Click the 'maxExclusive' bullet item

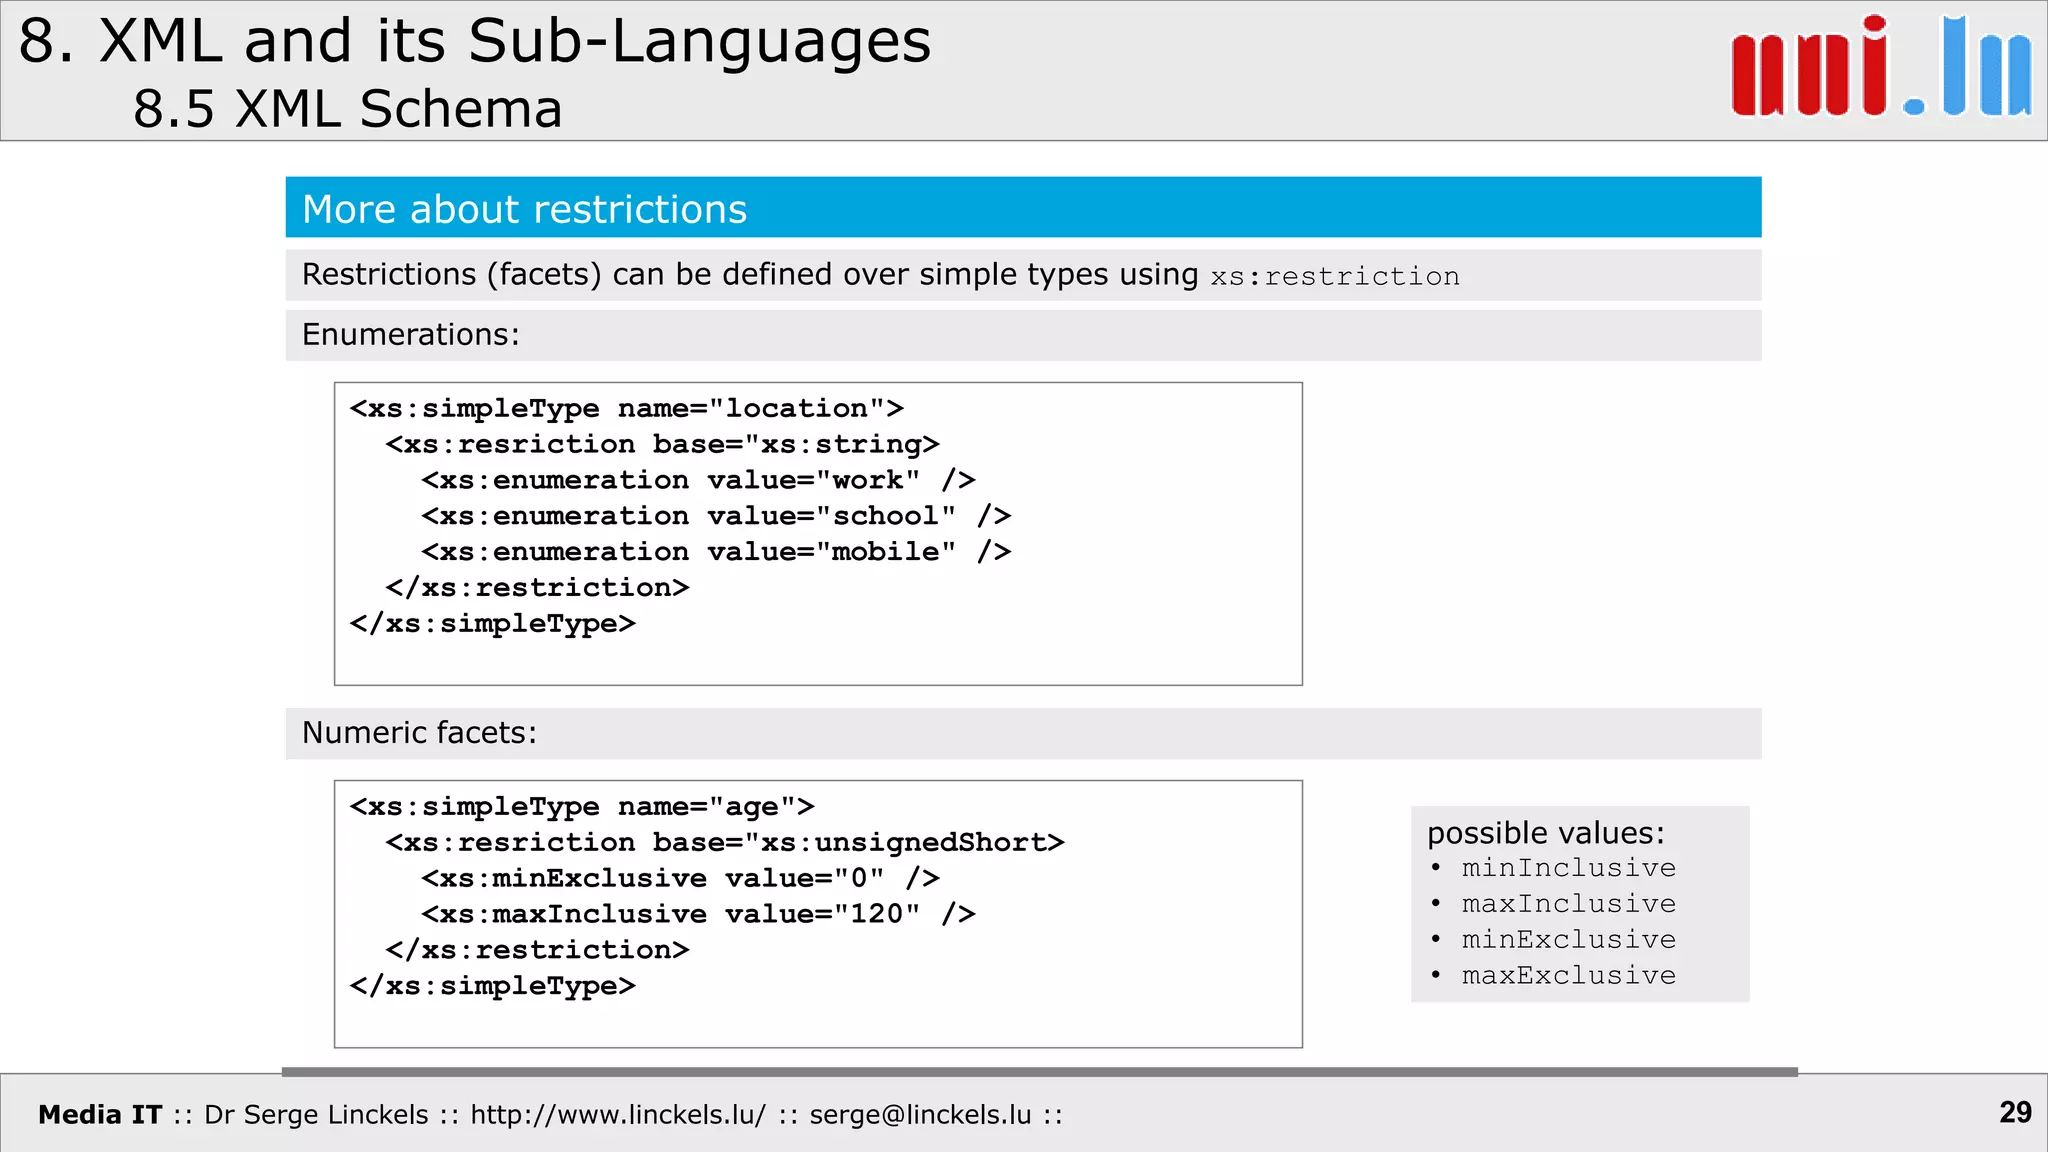coord(1568,976)
